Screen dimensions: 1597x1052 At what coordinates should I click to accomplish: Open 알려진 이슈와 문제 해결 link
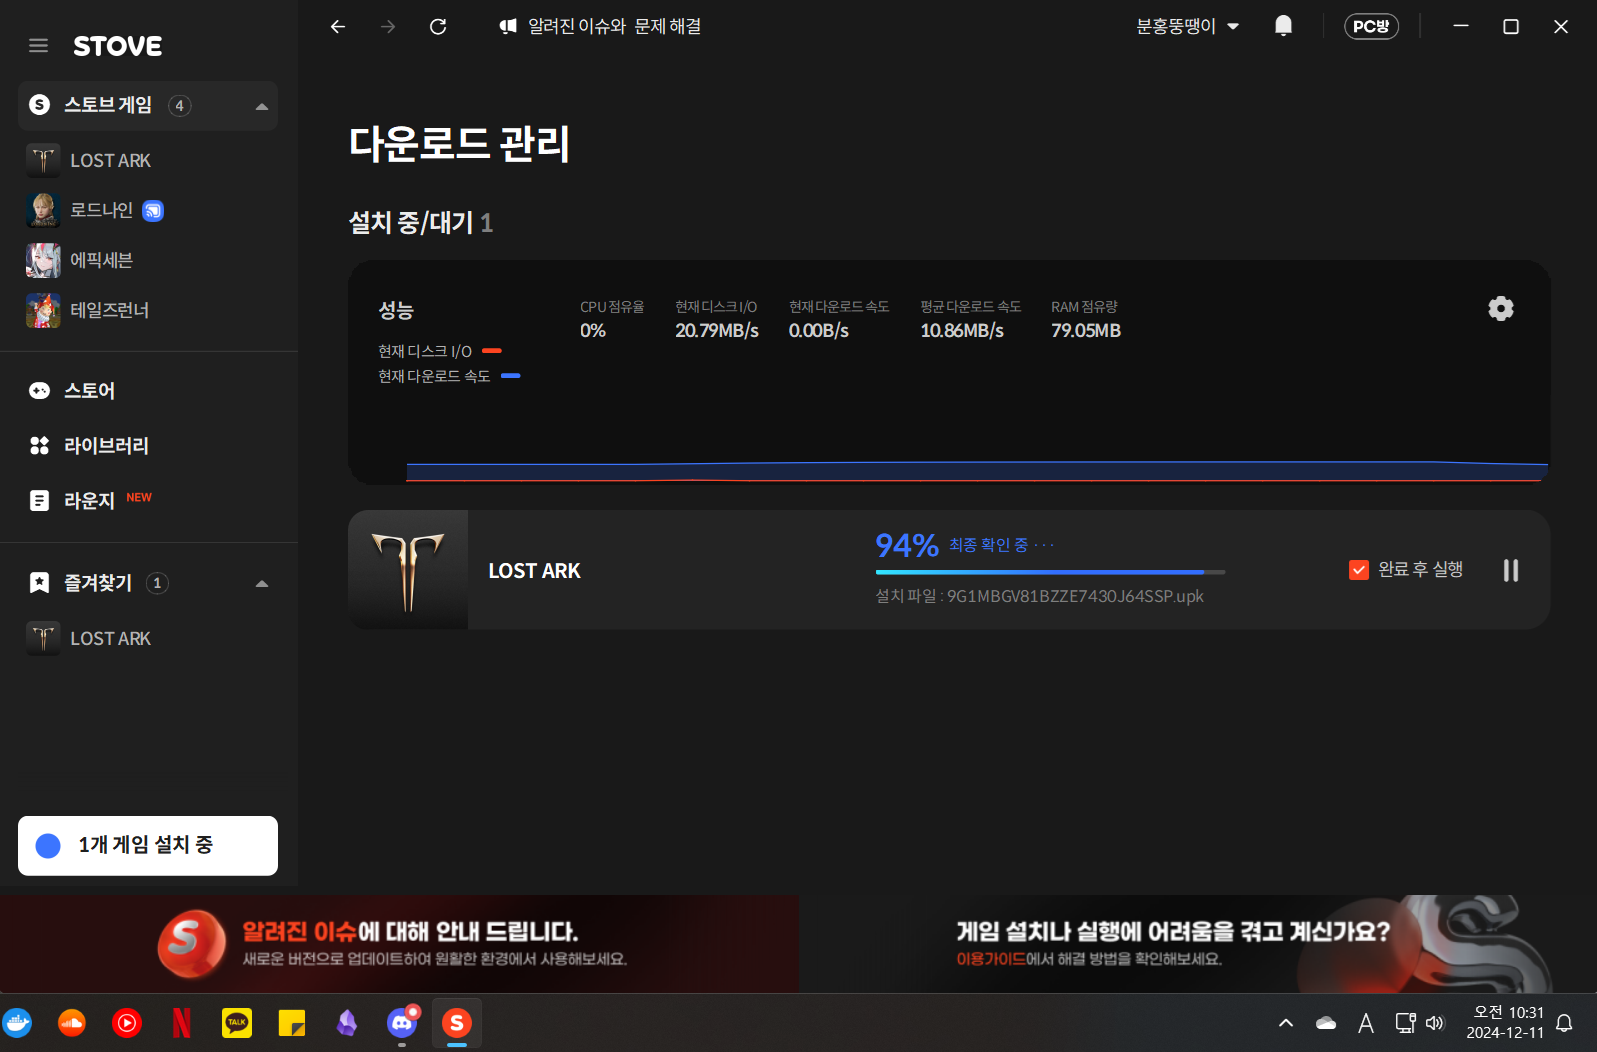point(601,27)
